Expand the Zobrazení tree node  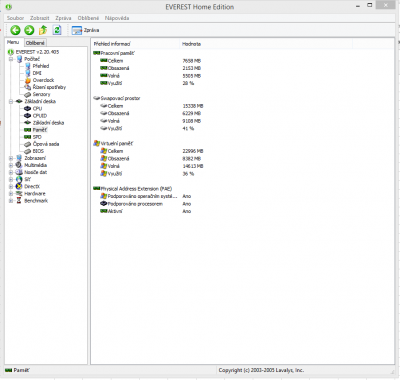click(x=11, y=158)
